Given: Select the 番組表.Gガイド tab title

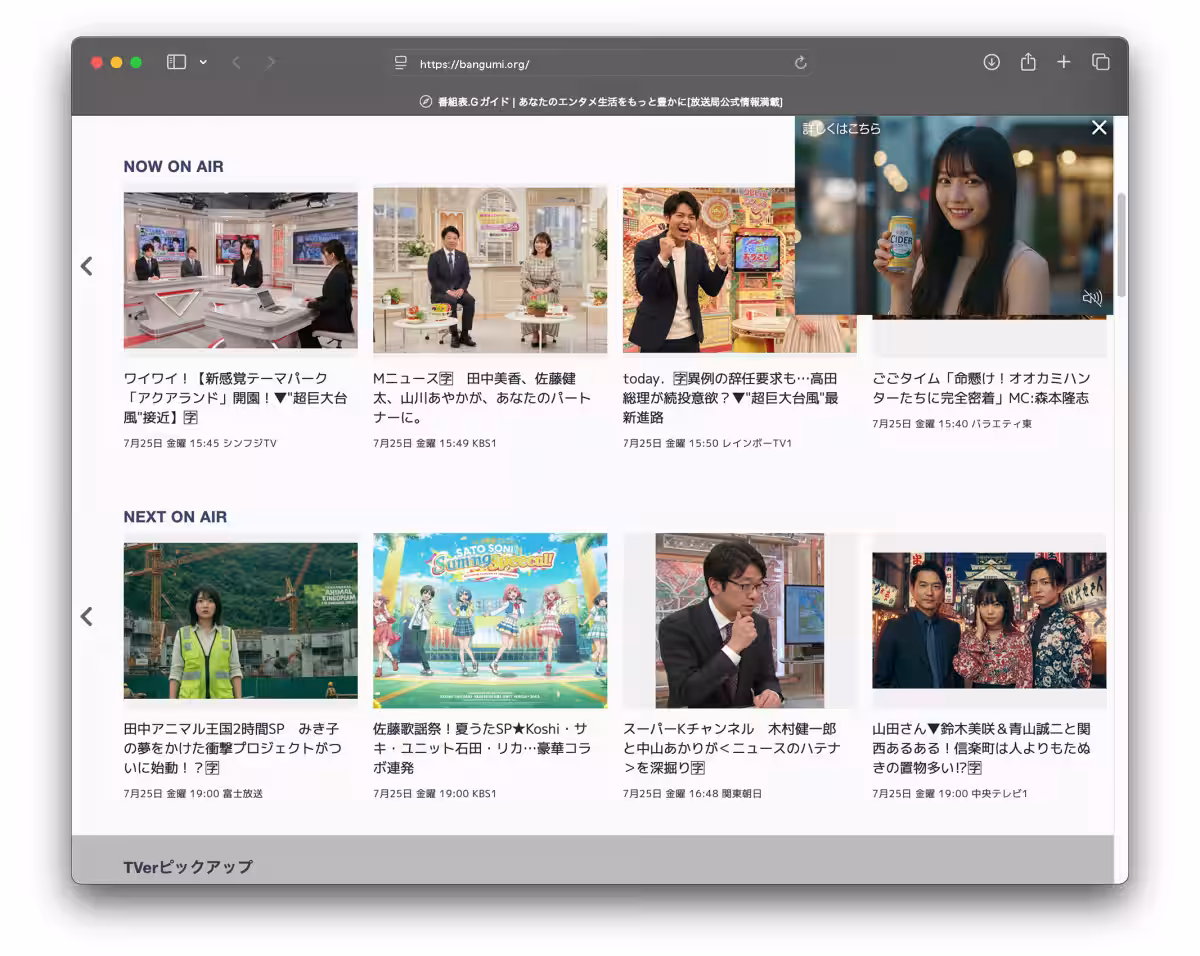Looking at the screenshot, I should 600,101.
